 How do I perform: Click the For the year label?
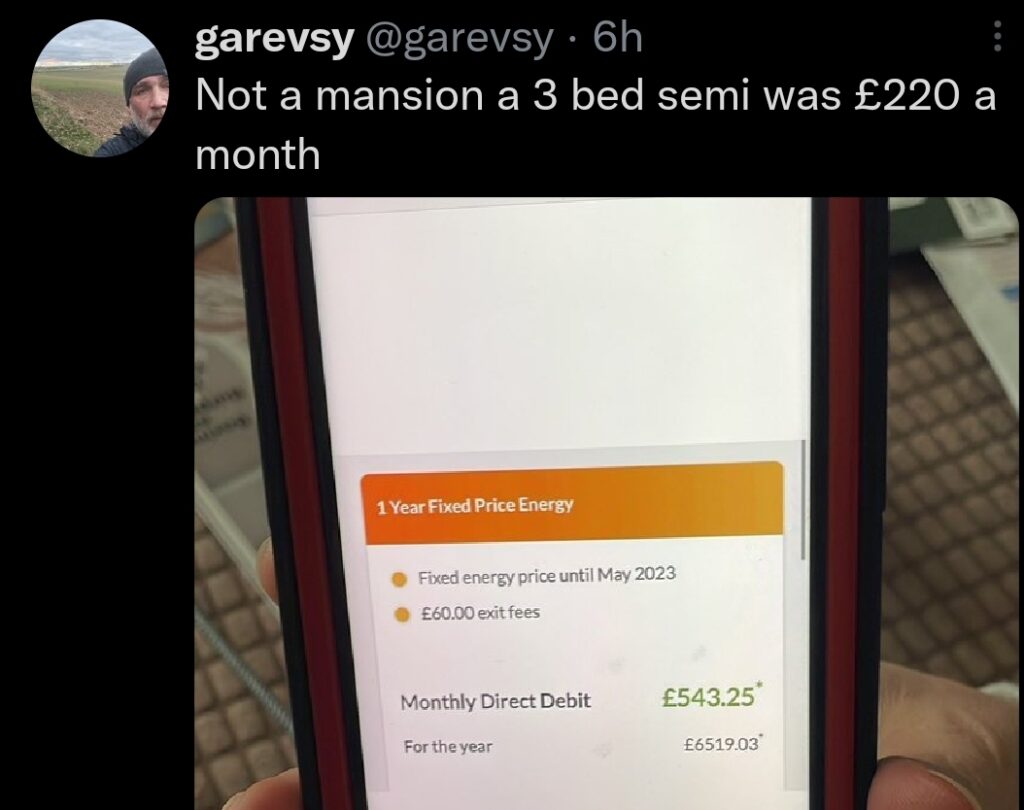click(447, 746)
